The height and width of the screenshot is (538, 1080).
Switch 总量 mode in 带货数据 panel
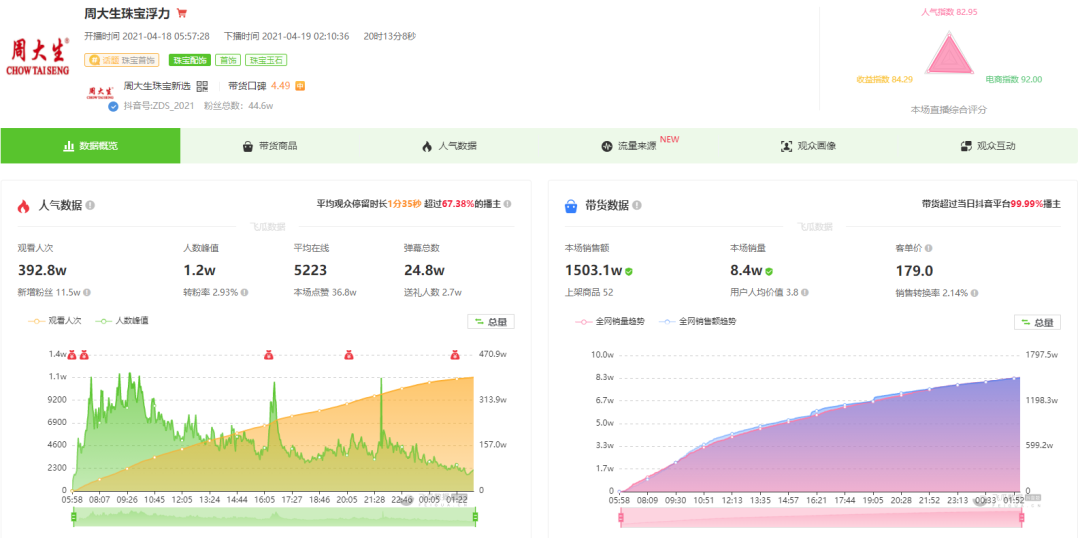point(1037,322)
